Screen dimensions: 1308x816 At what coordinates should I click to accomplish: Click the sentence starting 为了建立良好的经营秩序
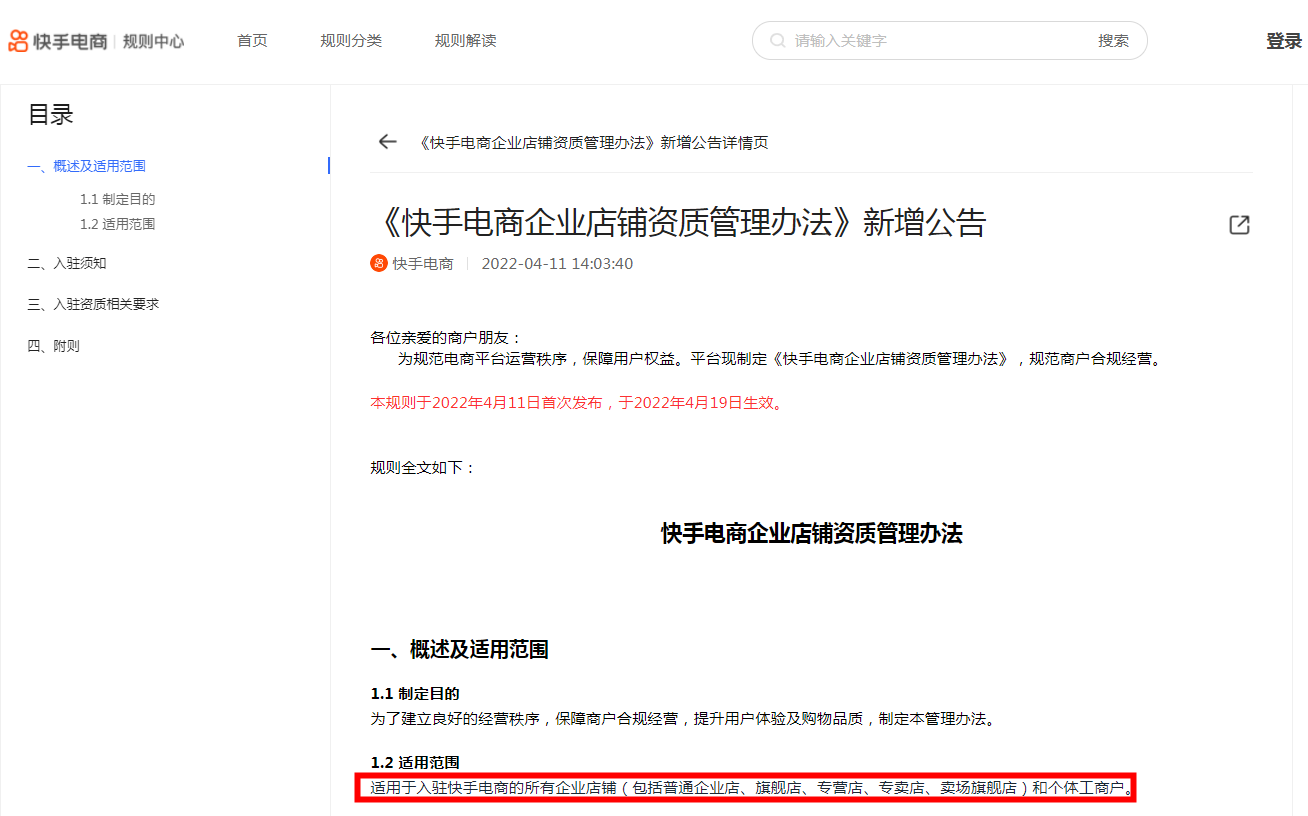click(x=683, y=718)
